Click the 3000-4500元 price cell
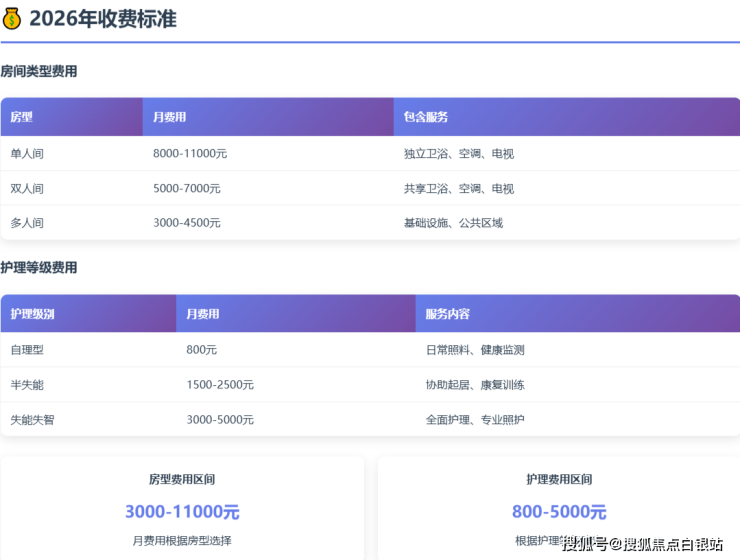Viewport: 740px width, 560px height. (187, 223)
